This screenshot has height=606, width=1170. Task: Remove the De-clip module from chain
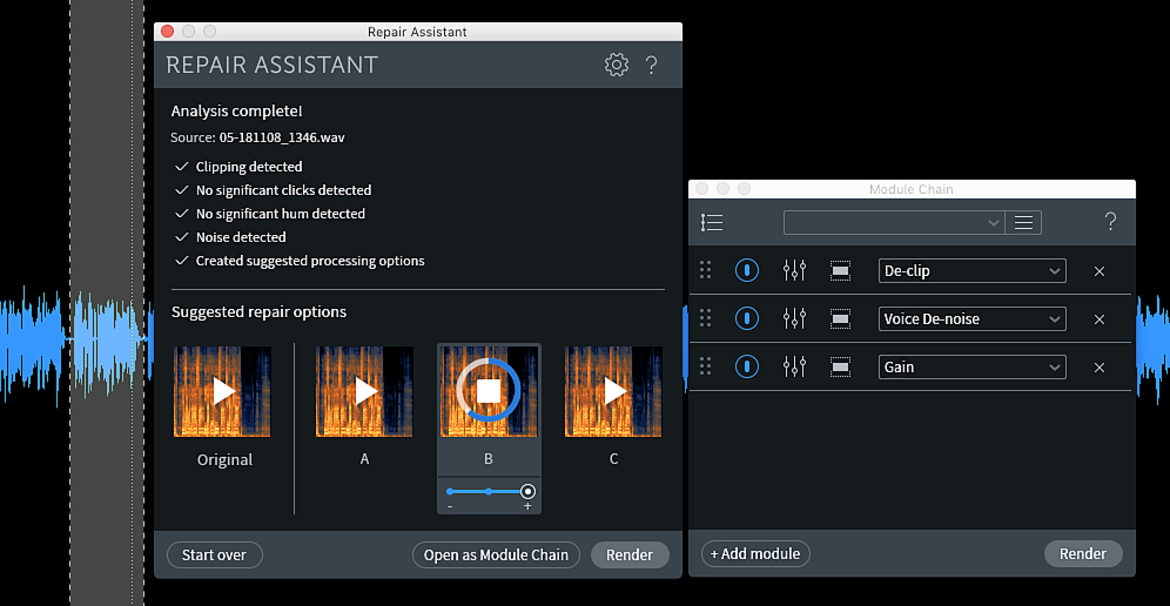[1099, 271]
